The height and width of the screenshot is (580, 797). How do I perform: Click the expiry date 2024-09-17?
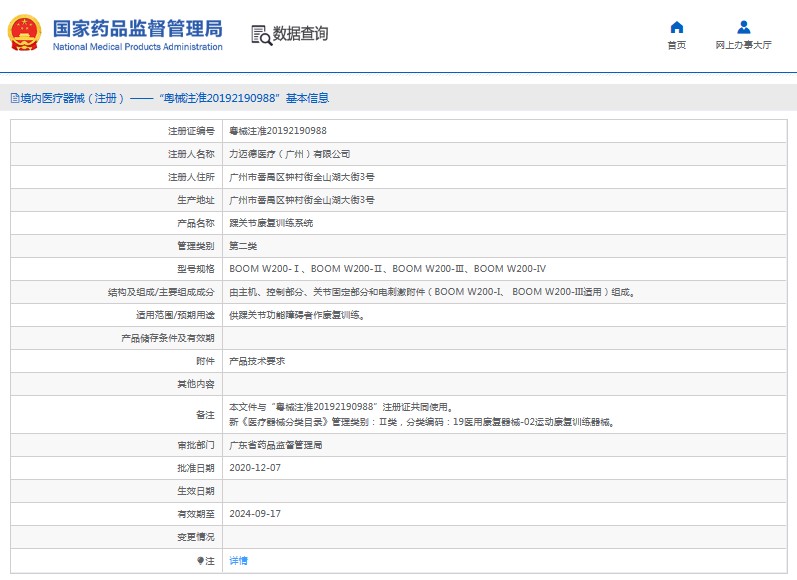[x=255, y=514]
